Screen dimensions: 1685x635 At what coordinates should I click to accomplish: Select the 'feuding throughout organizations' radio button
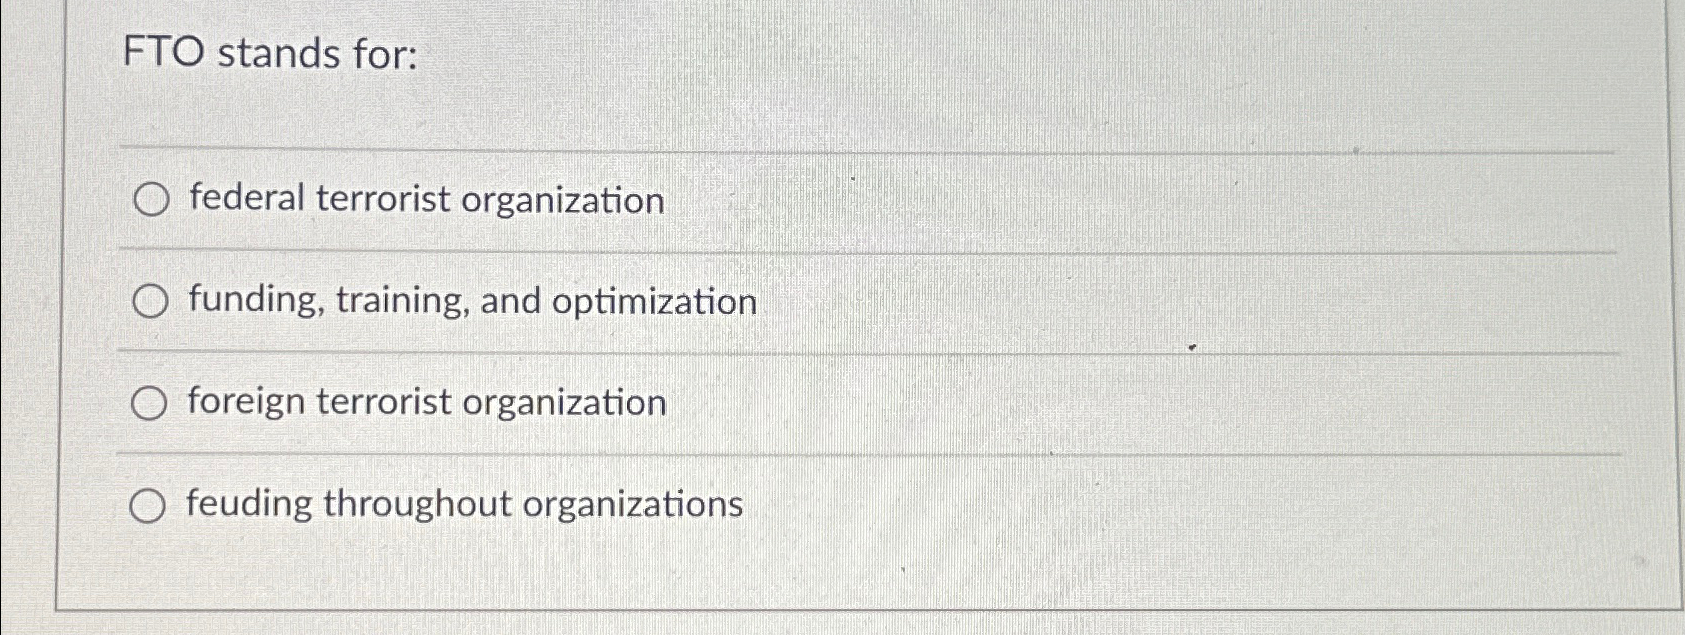pos(150,505)
